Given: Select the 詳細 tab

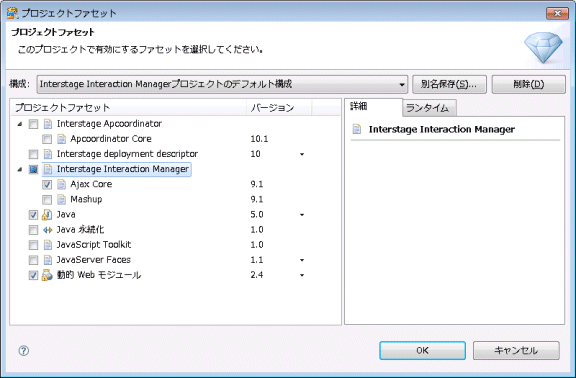Looking at the screenshot, I should coord(373,107).
